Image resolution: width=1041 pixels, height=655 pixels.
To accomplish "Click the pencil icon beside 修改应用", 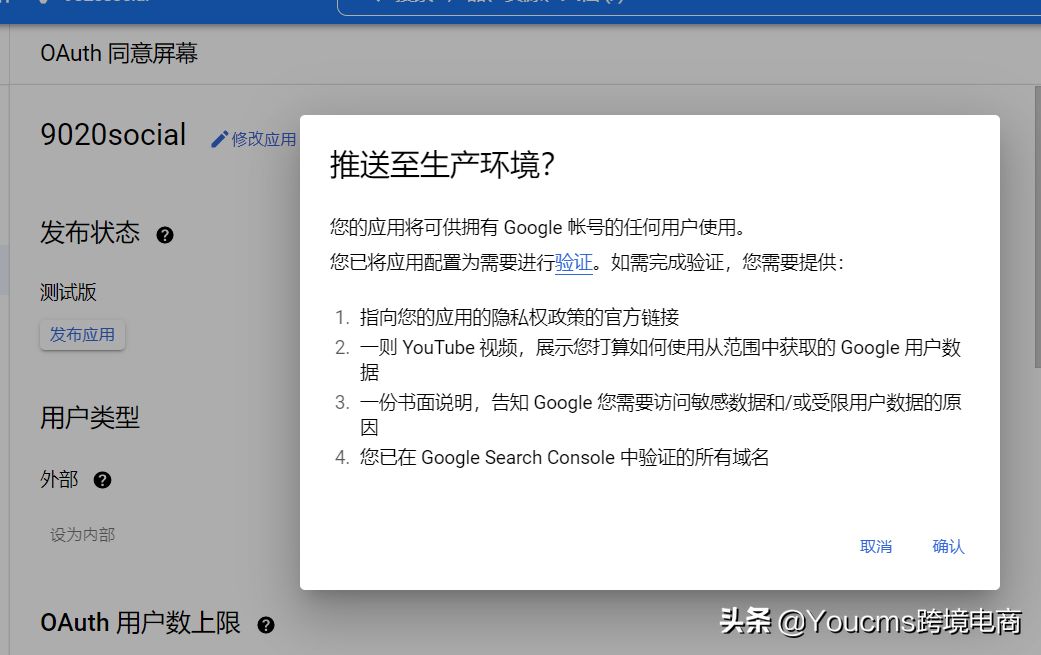I will [x=219, y=139].
